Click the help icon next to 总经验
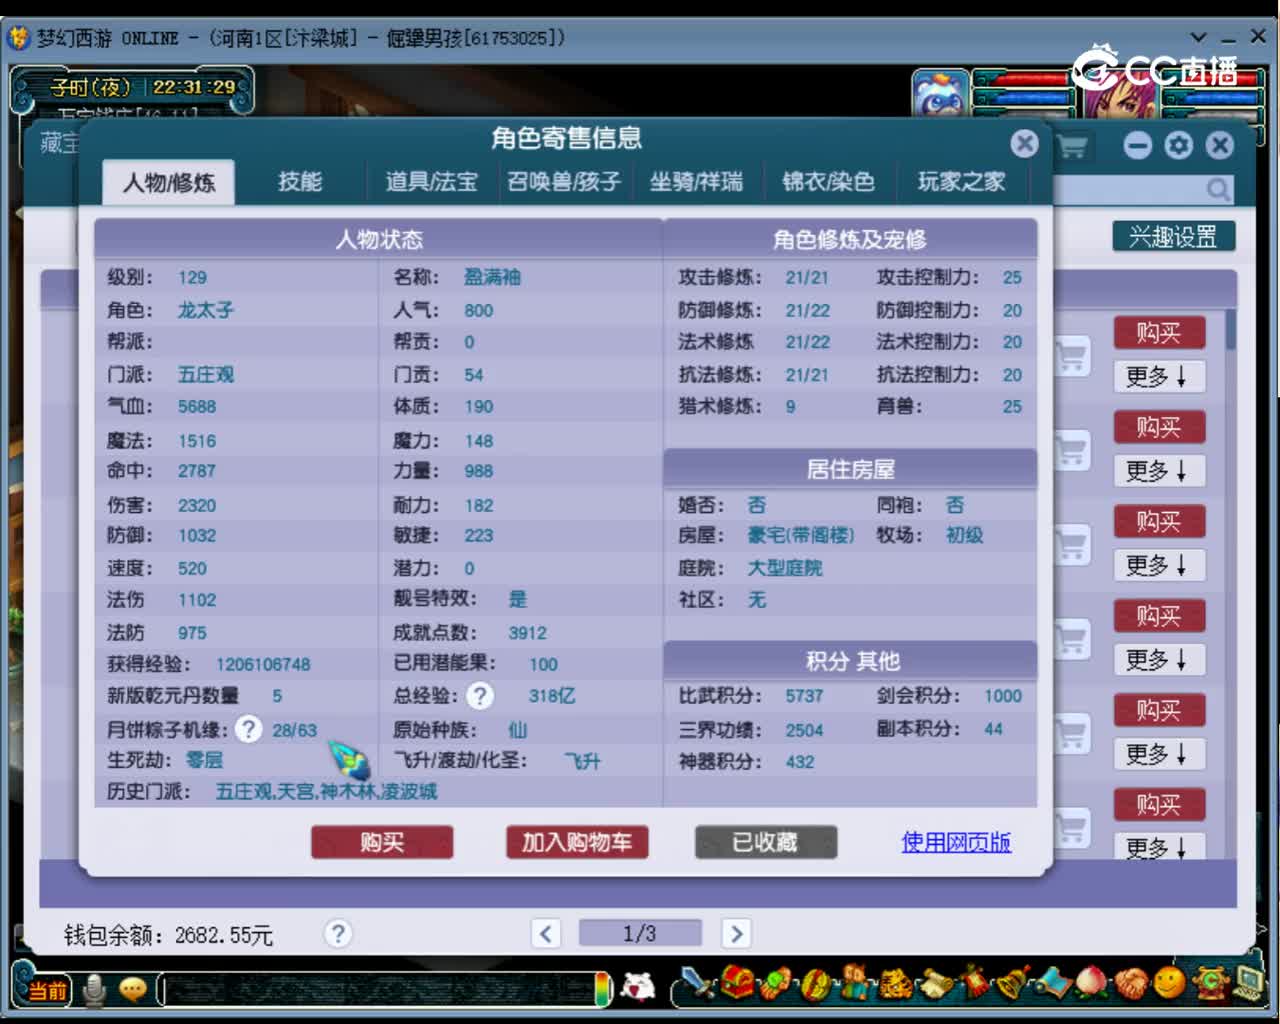Image resolution: width=1280 pixels, height=1024 pixels. (x=480, y=696)
